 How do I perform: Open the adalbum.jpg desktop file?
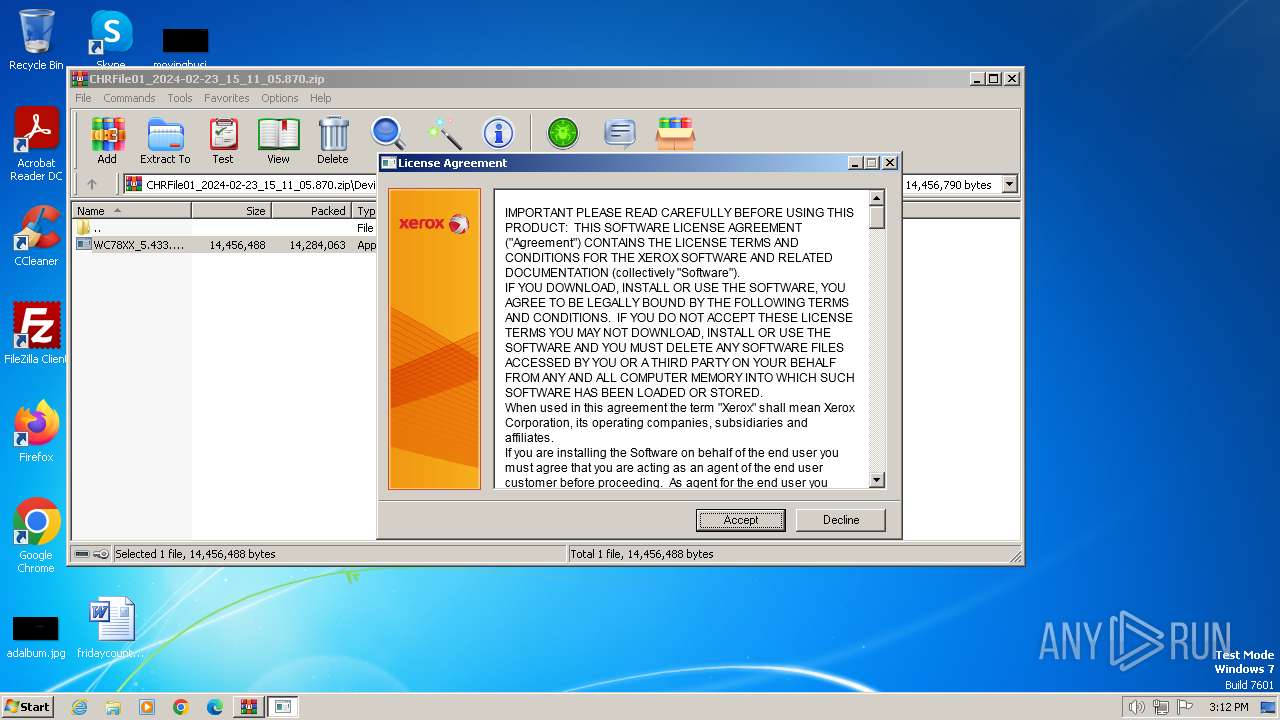point(36,637)
